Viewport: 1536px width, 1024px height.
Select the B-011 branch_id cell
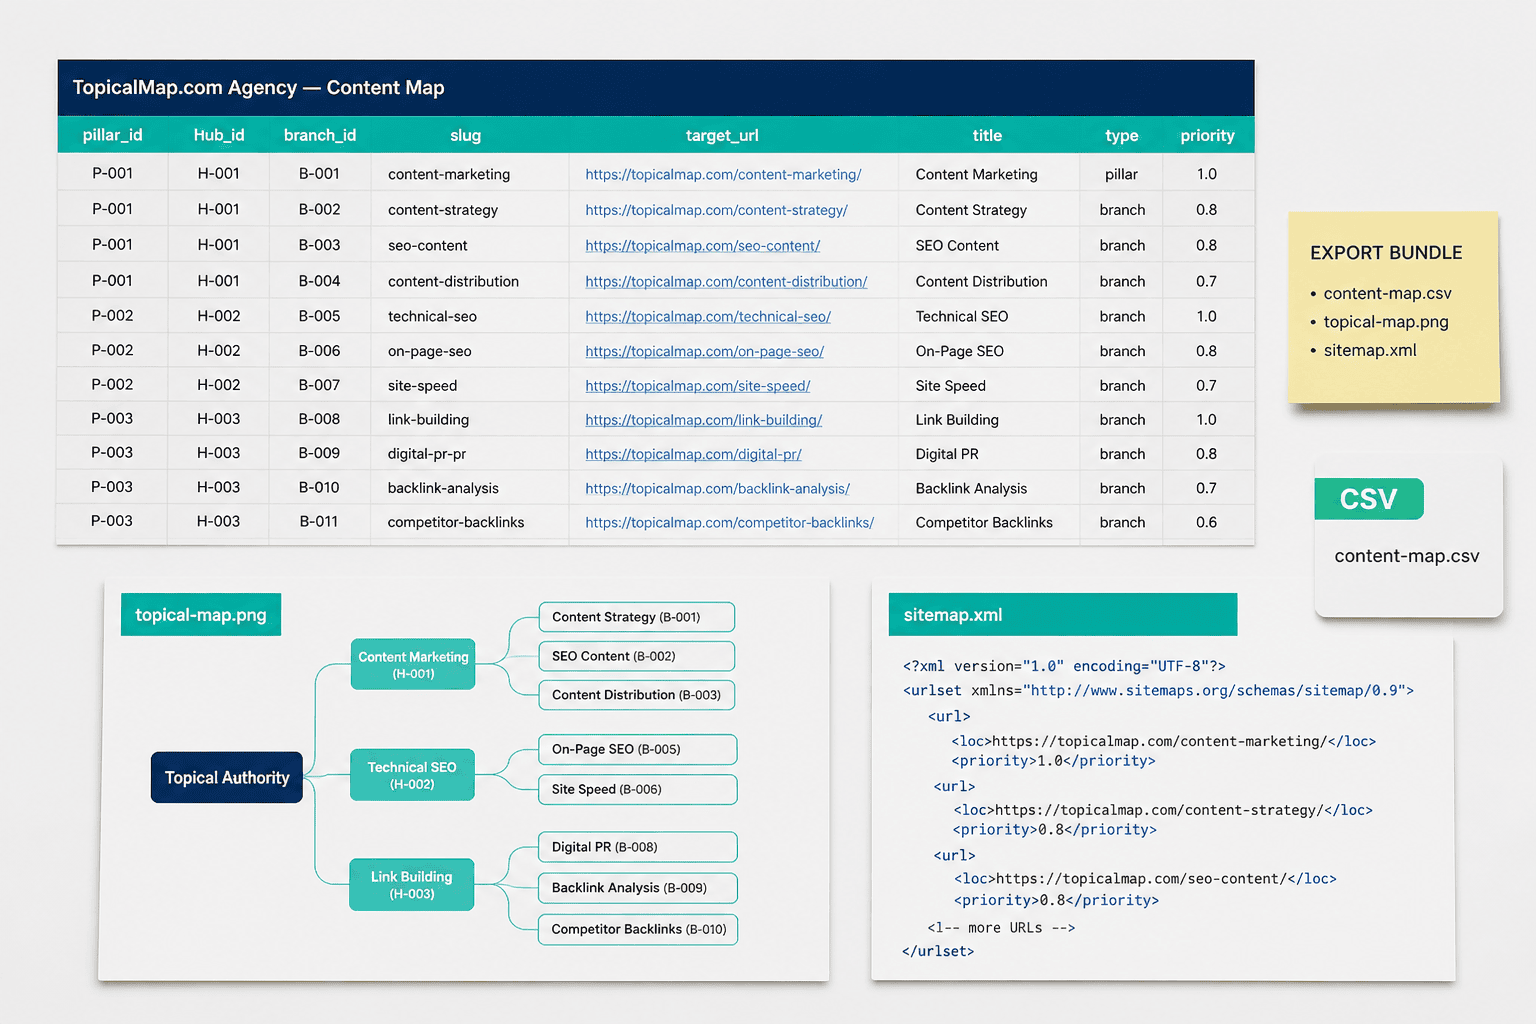click(x=319, y=521)
